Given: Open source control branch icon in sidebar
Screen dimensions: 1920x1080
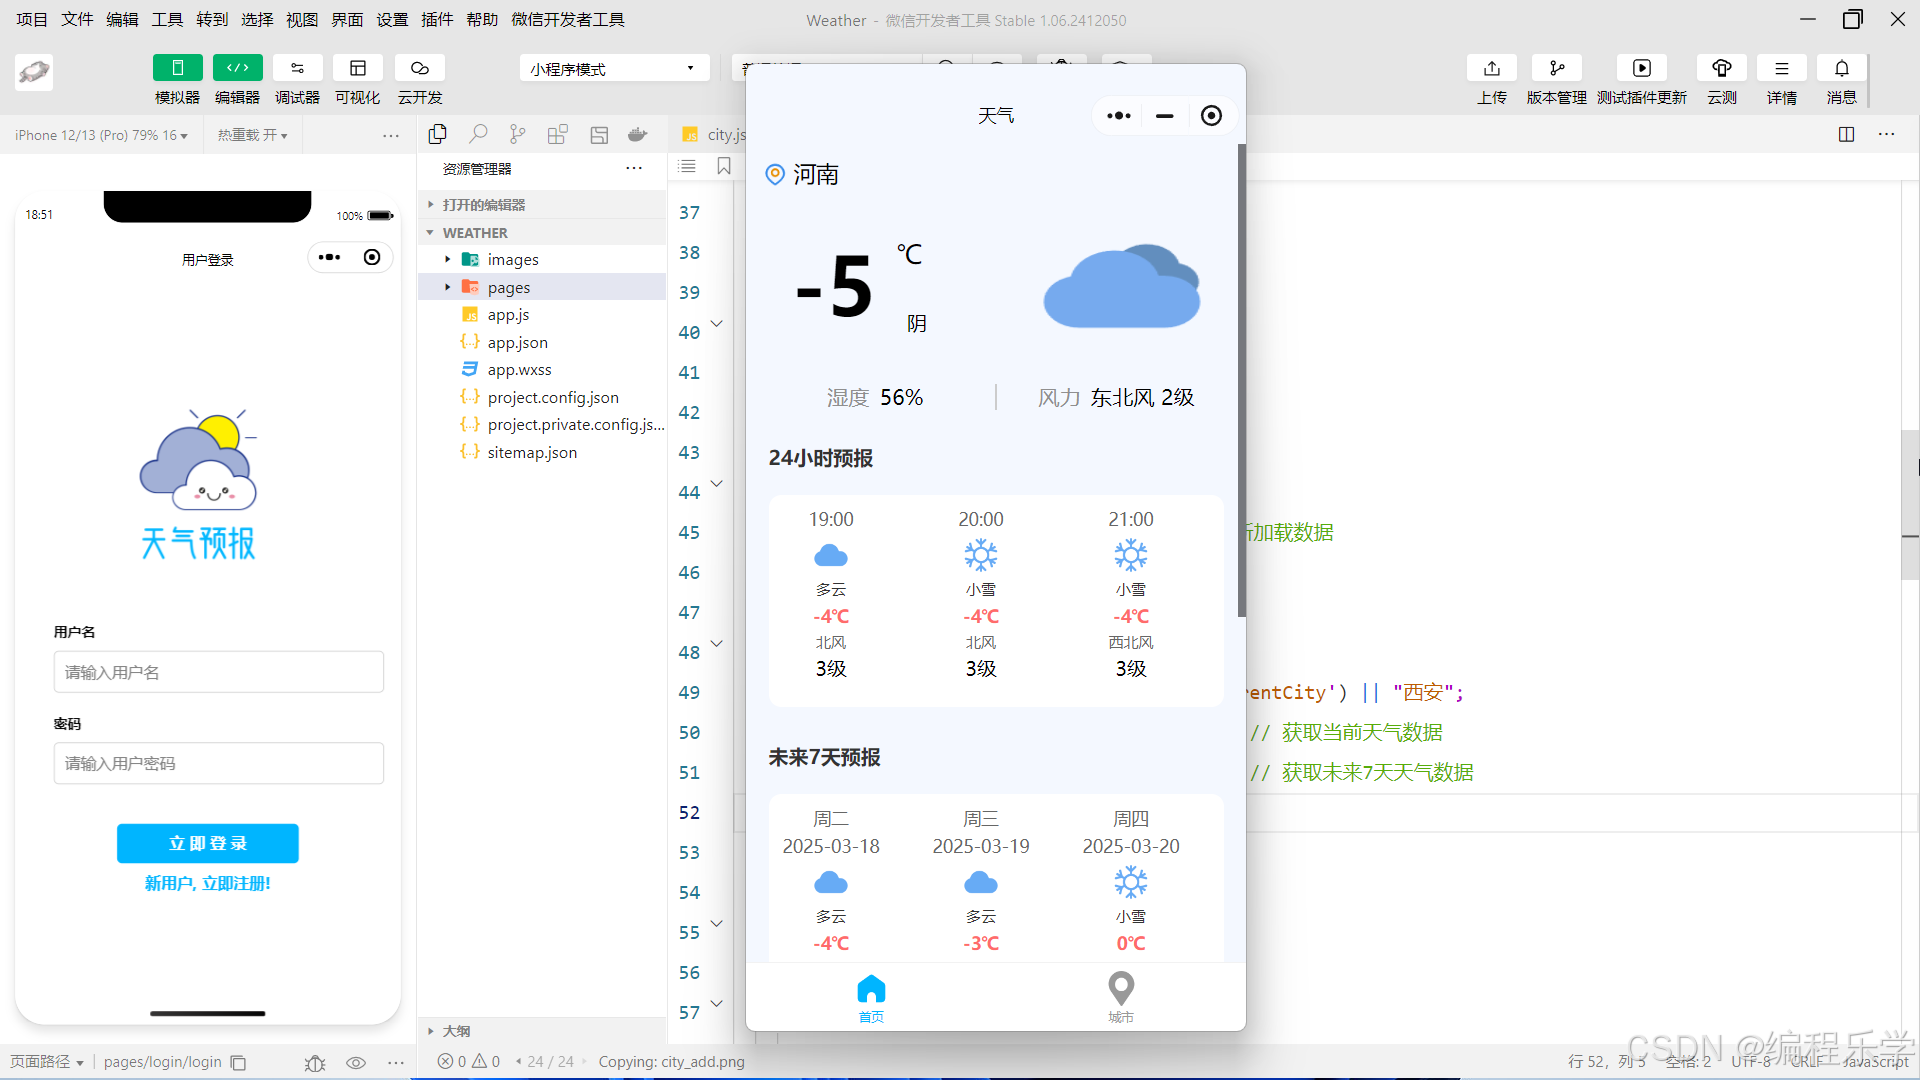Looking at the screenshot, I should coord(517,134).
